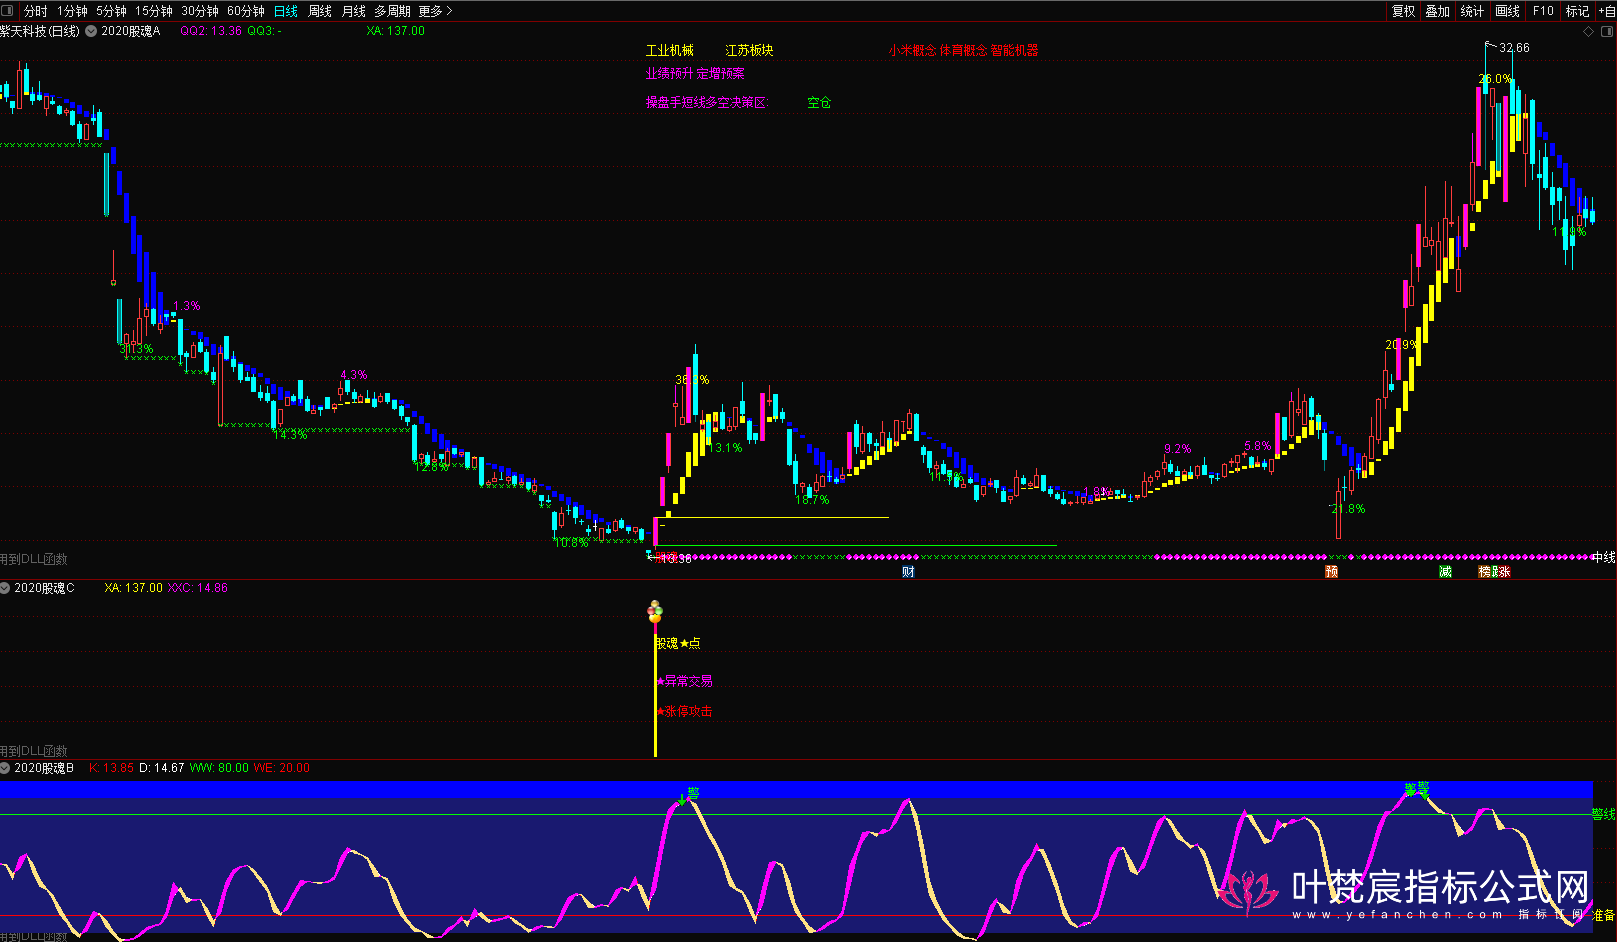Open the 统计 statistics tool
This screenshot has height=942, width=1617.
pyautogui.click(x=1472, y=11)
